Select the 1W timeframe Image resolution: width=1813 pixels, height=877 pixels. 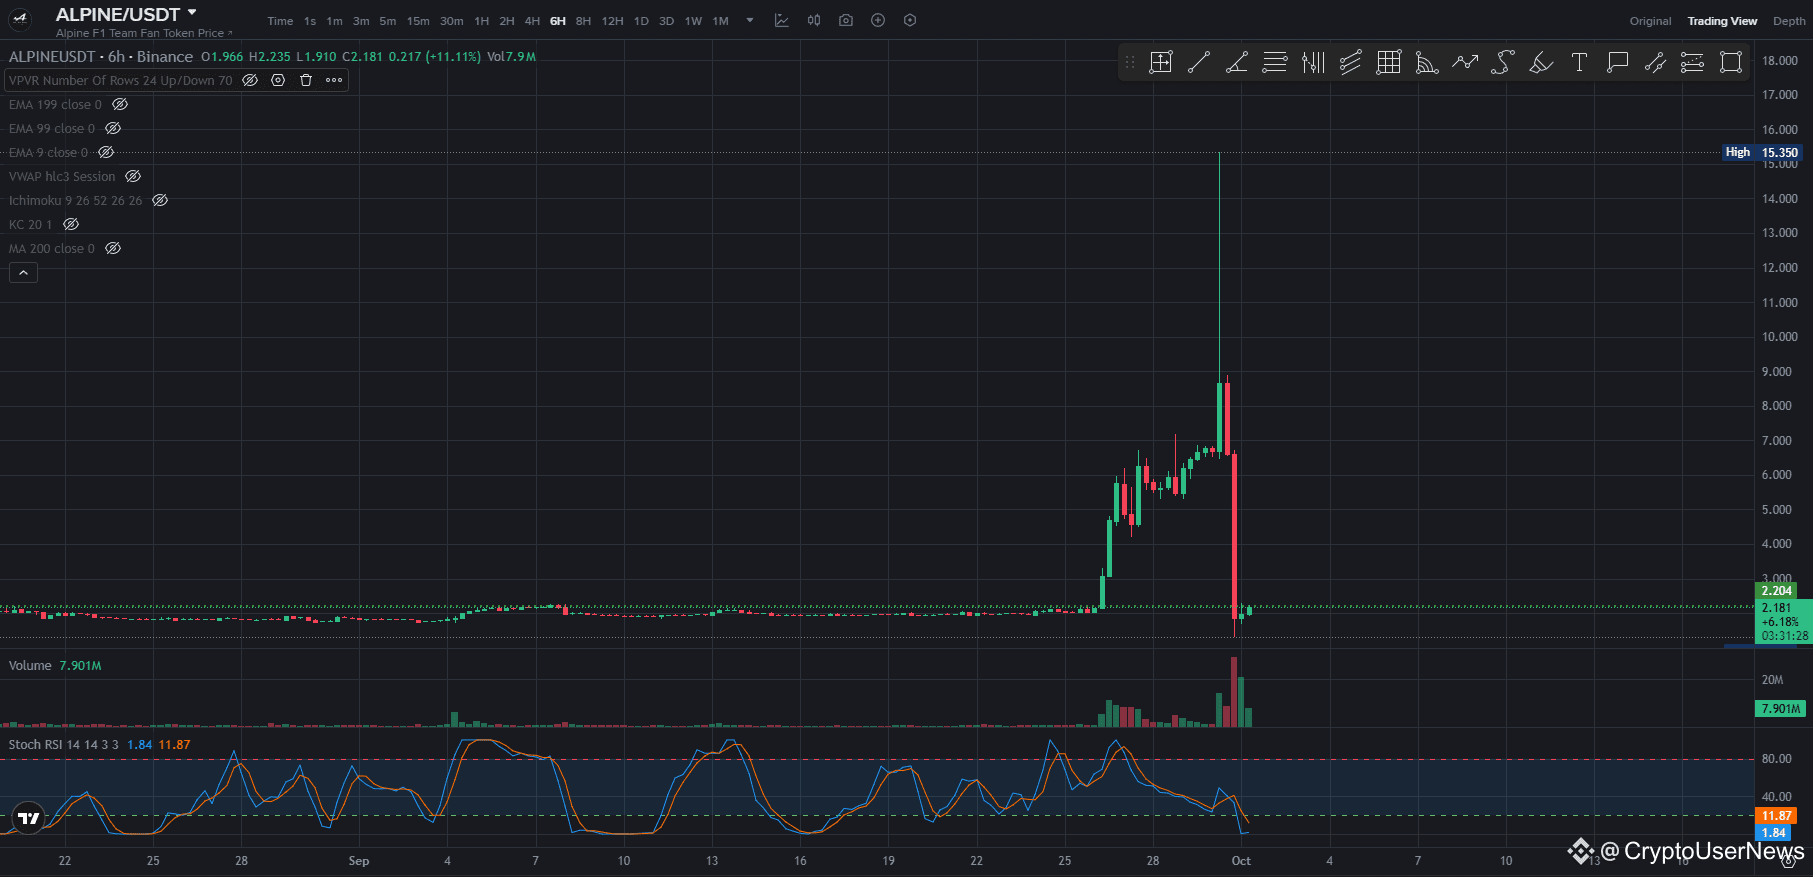click(x=693, y=21)
